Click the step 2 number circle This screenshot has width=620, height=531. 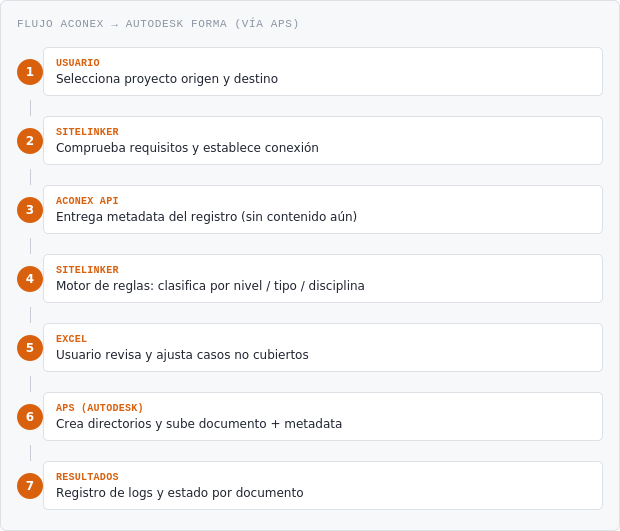(30, 141)
